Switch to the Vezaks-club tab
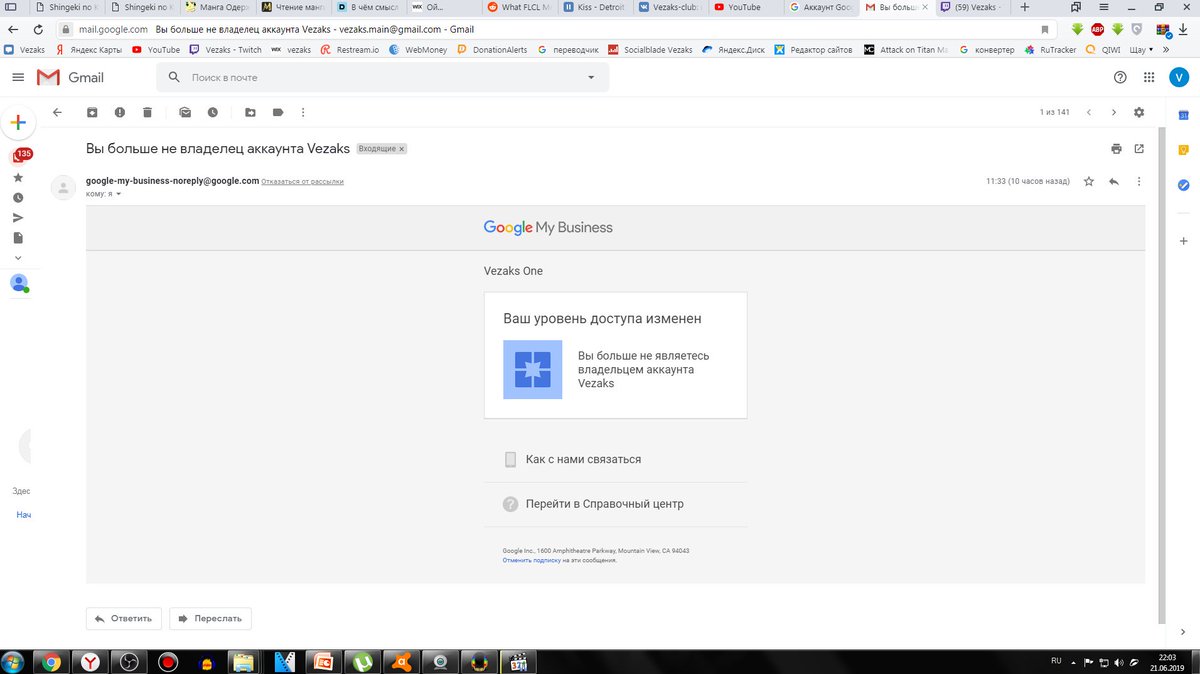This screenshot has width=1200, height=674. pyautogui.click(x=670, y=7)
